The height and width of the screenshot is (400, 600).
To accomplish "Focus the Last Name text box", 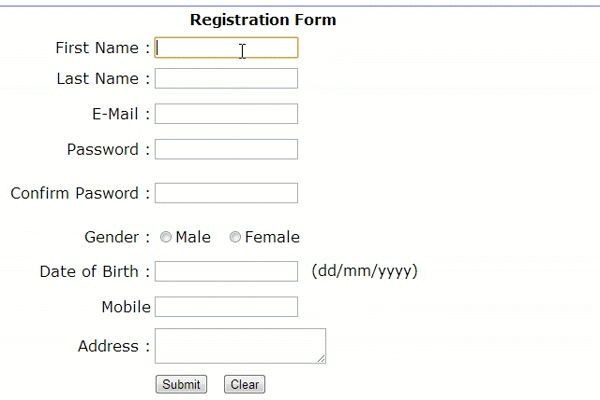I will (x=226, y=78).
